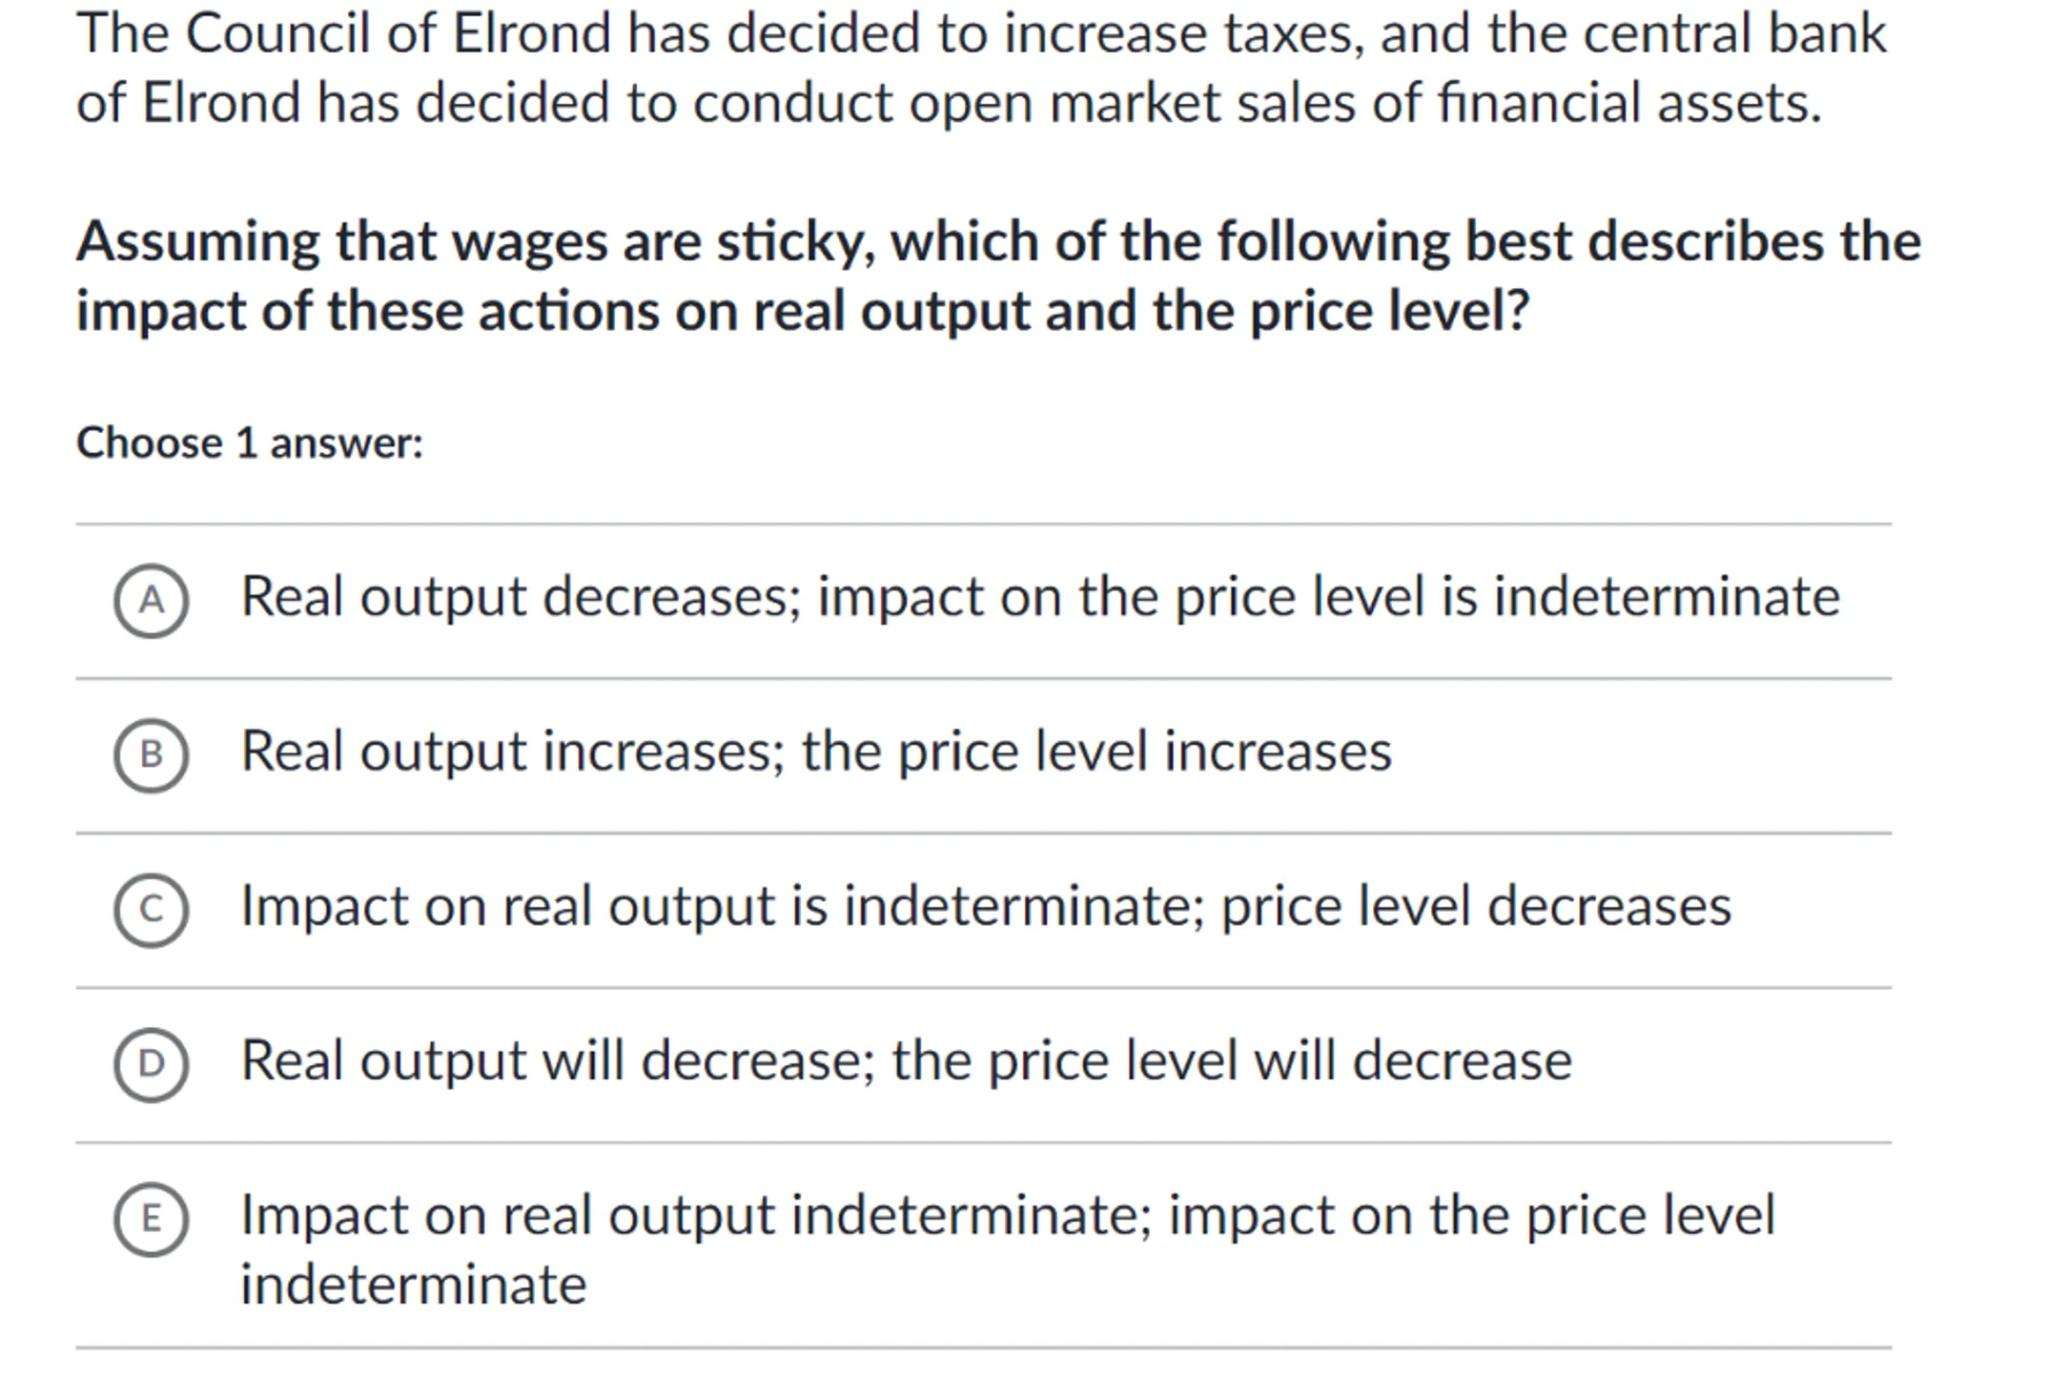Pick the D answer radio circle
Image resolution: width=2048 pixels, height=1399 pixels.
tap(151, 1064)
